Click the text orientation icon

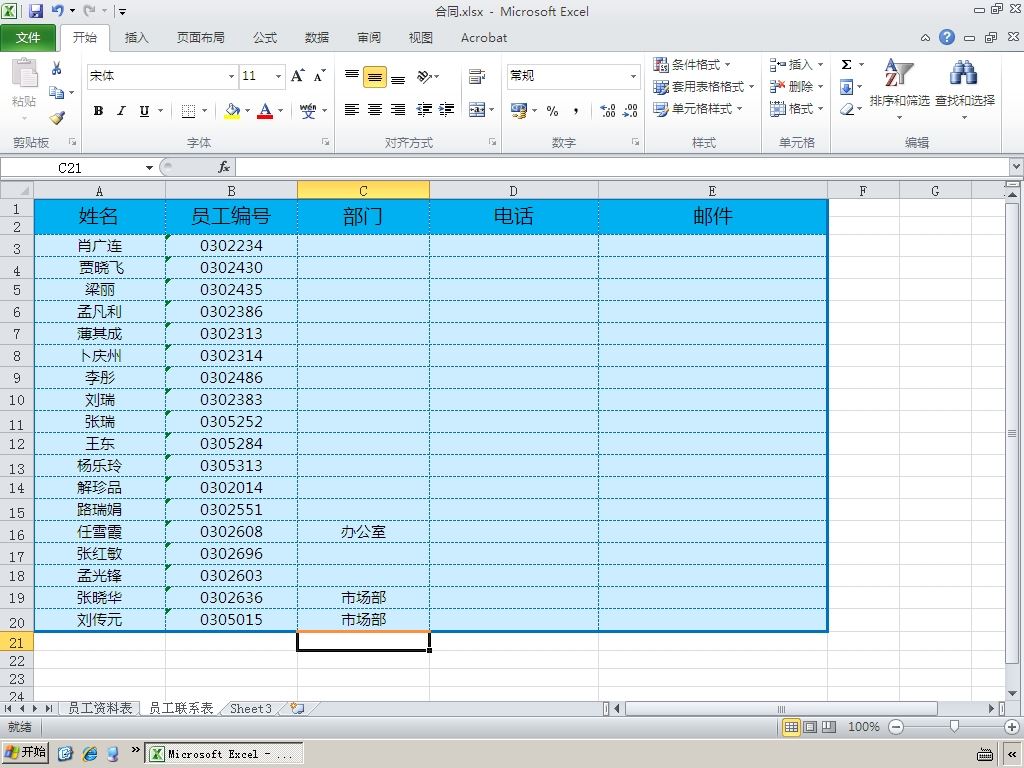click(x=424, y=76)
